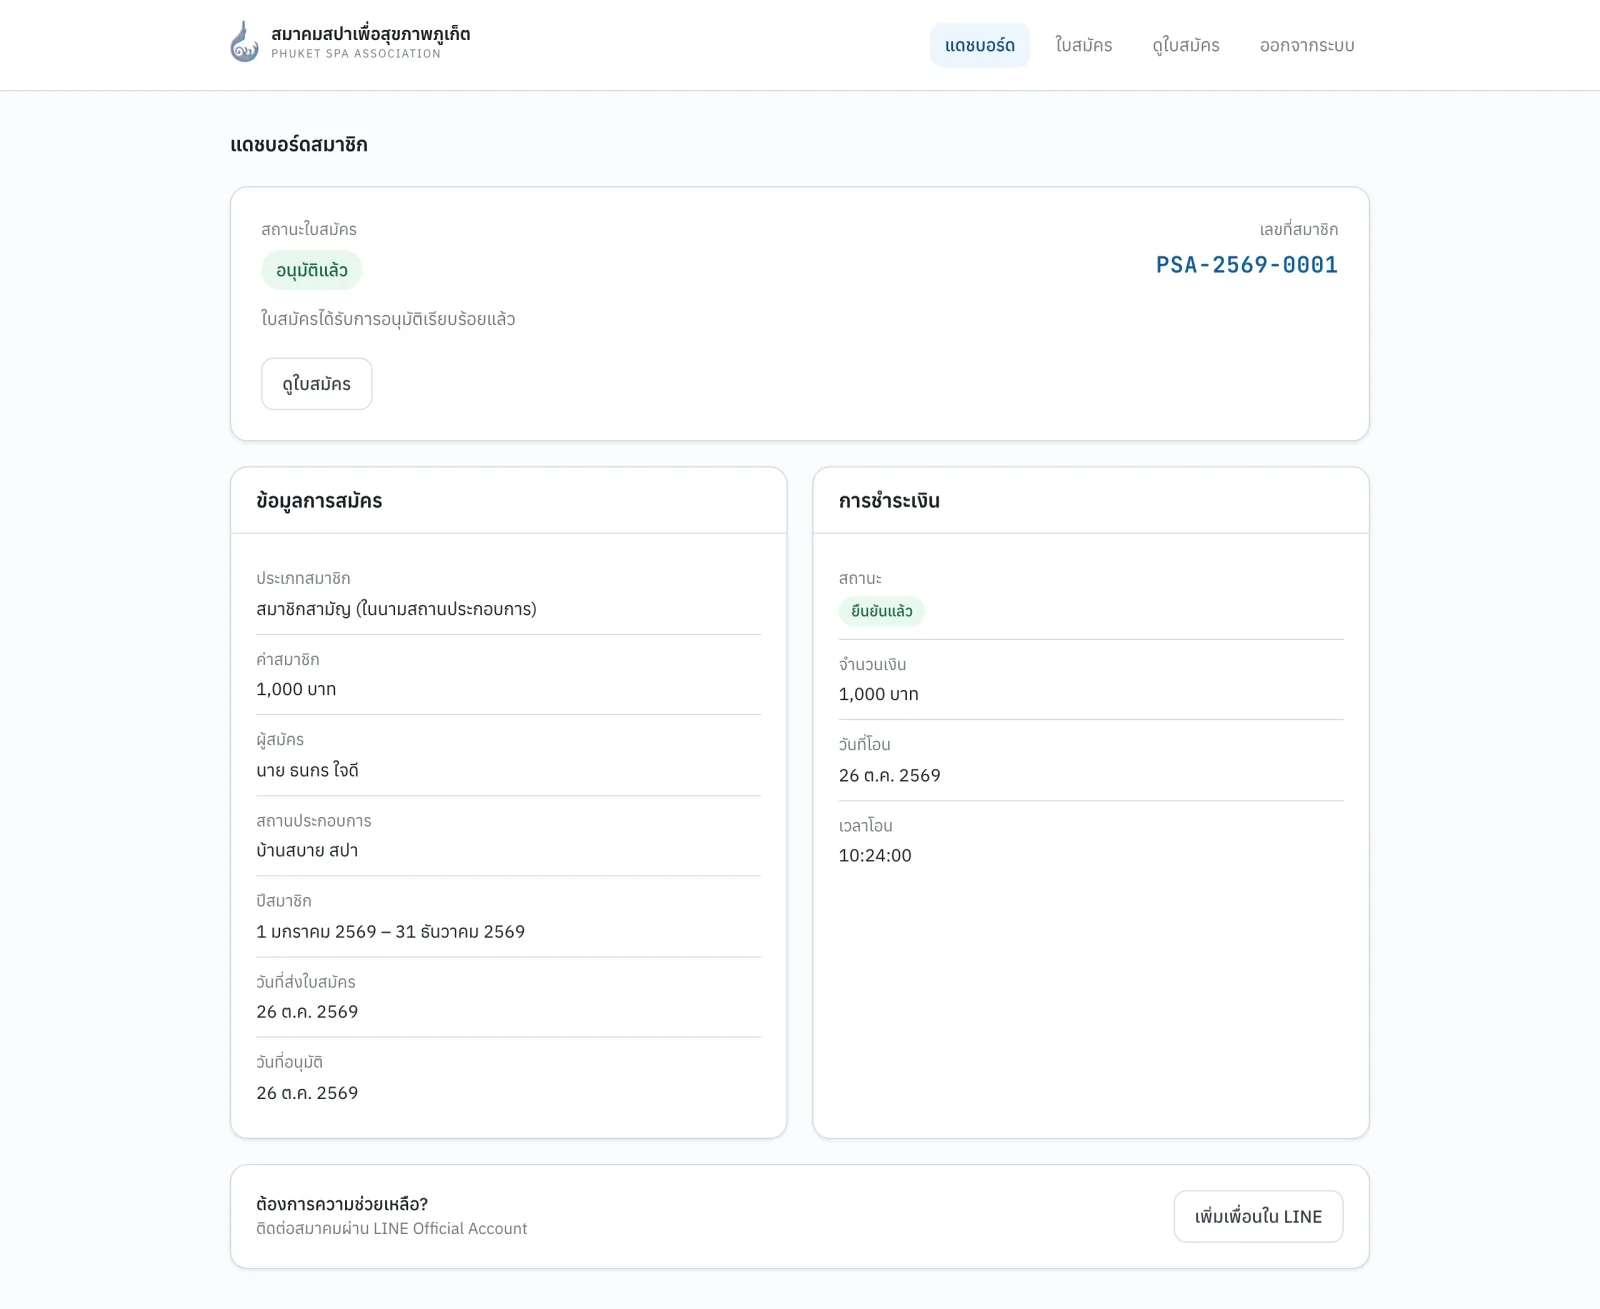Click the membership year range text
Screen dimensions: 1600x1309
(391, 931)
